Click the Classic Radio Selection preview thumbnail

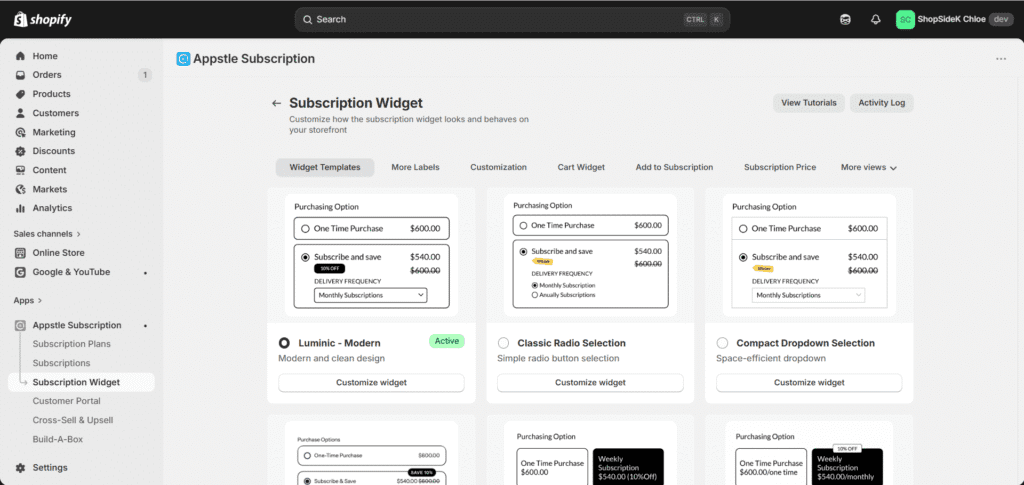pos(590,255)
